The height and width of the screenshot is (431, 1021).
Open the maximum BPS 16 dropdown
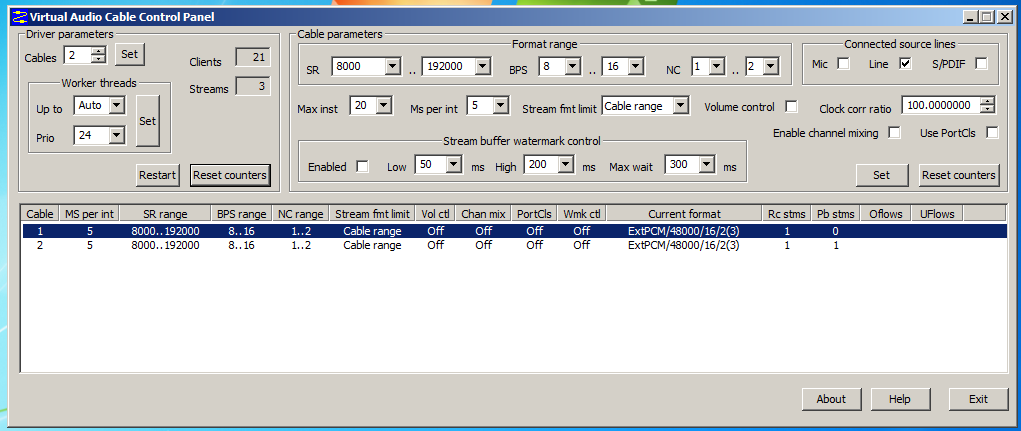pyautogui.click(x=636, y=66)
